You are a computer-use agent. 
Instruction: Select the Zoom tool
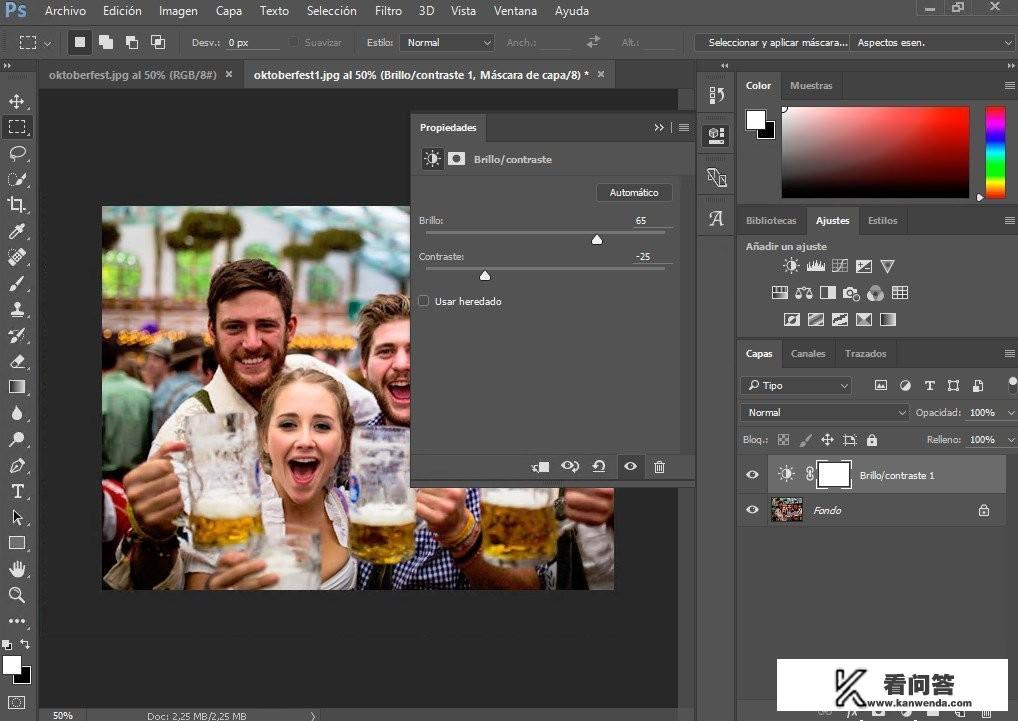point(17,595)
